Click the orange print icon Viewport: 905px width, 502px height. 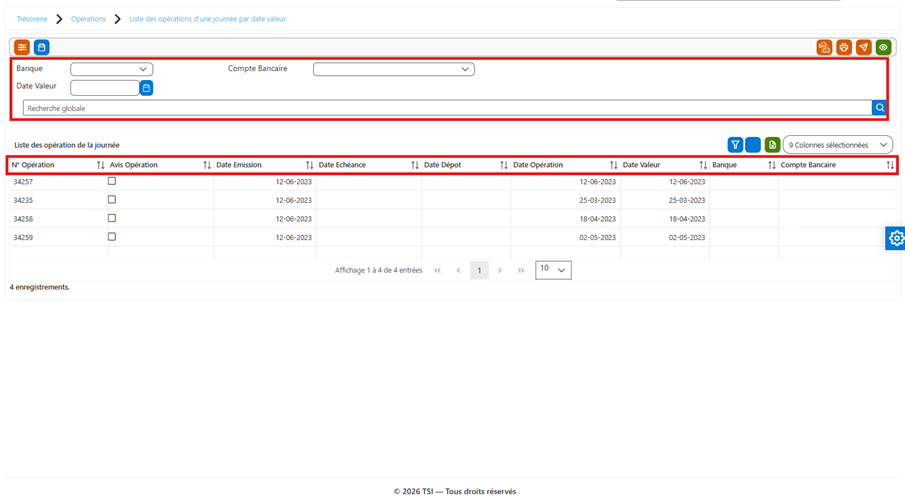click(844, 47)
